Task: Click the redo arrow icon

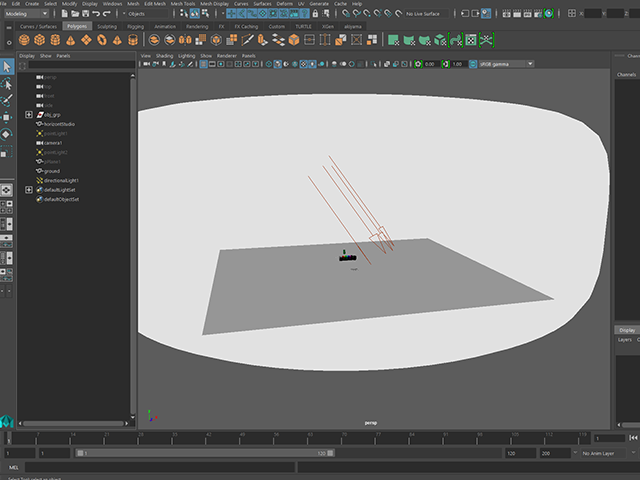Action: [x=107, y=13]
